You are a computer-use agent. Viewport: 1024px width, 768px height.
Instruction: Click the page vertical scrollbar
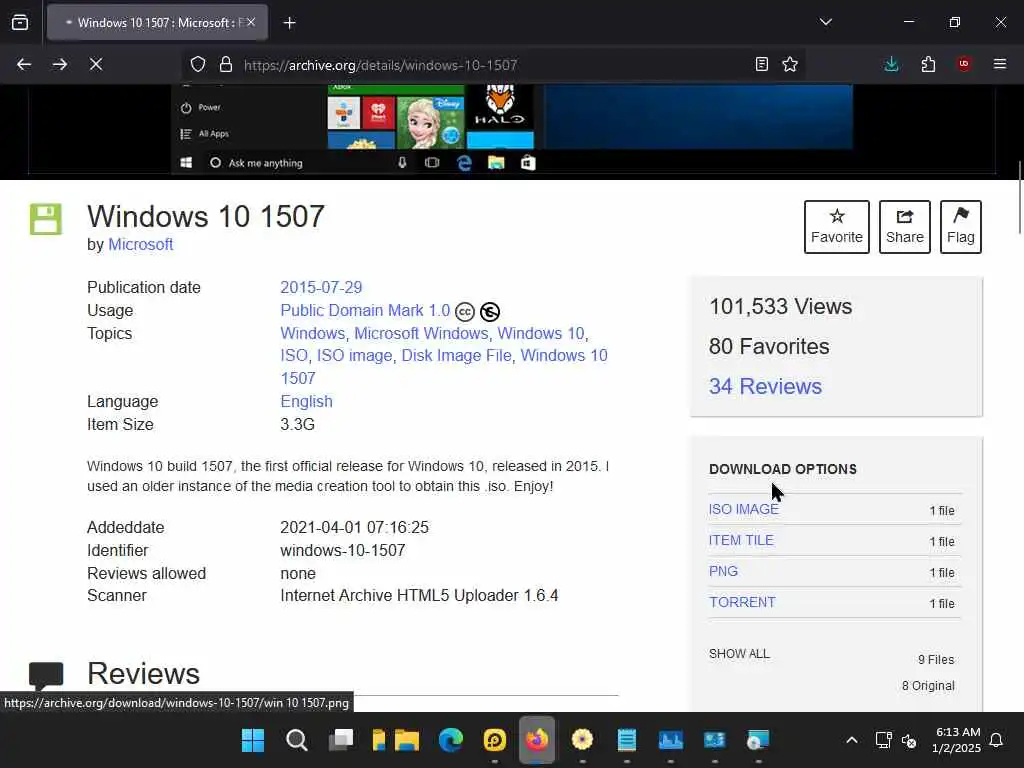(x=1019, y=197)
